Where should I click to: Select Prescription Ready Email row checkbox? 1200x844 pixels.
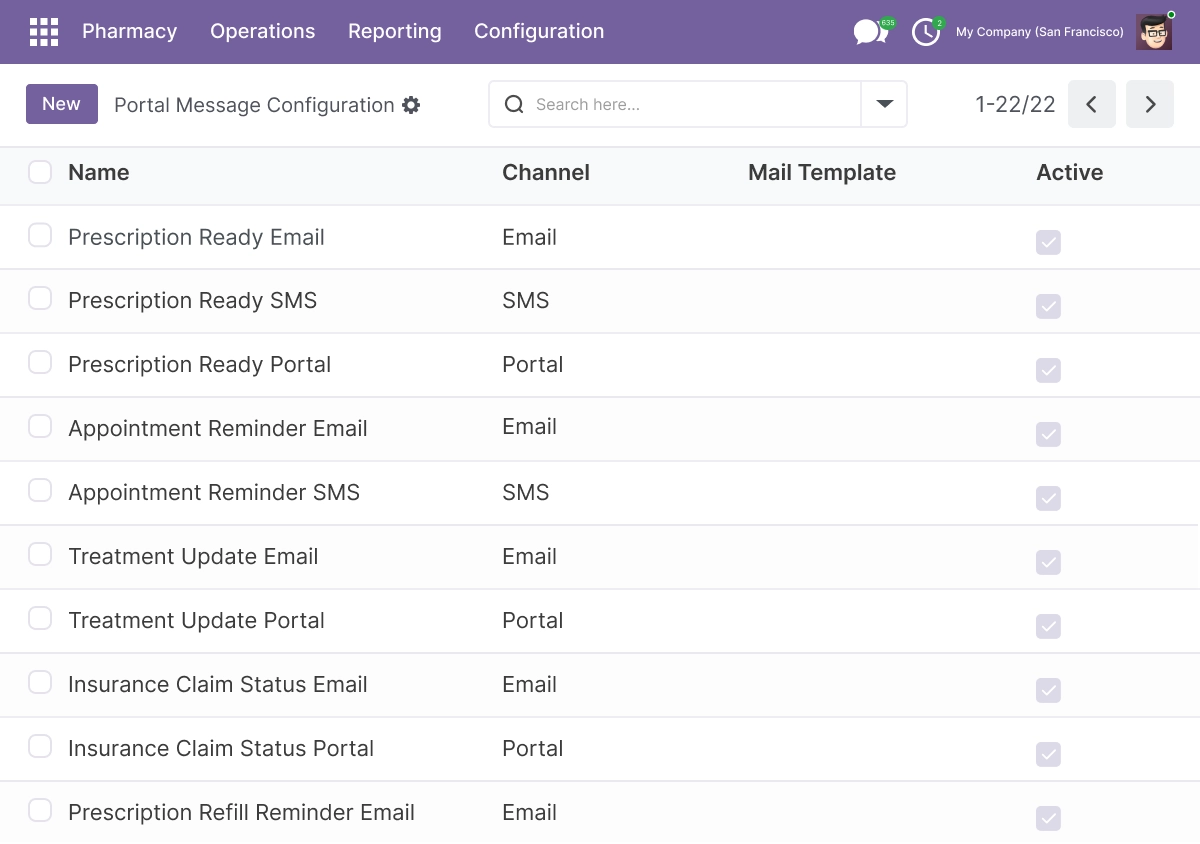tap(40, 235)
